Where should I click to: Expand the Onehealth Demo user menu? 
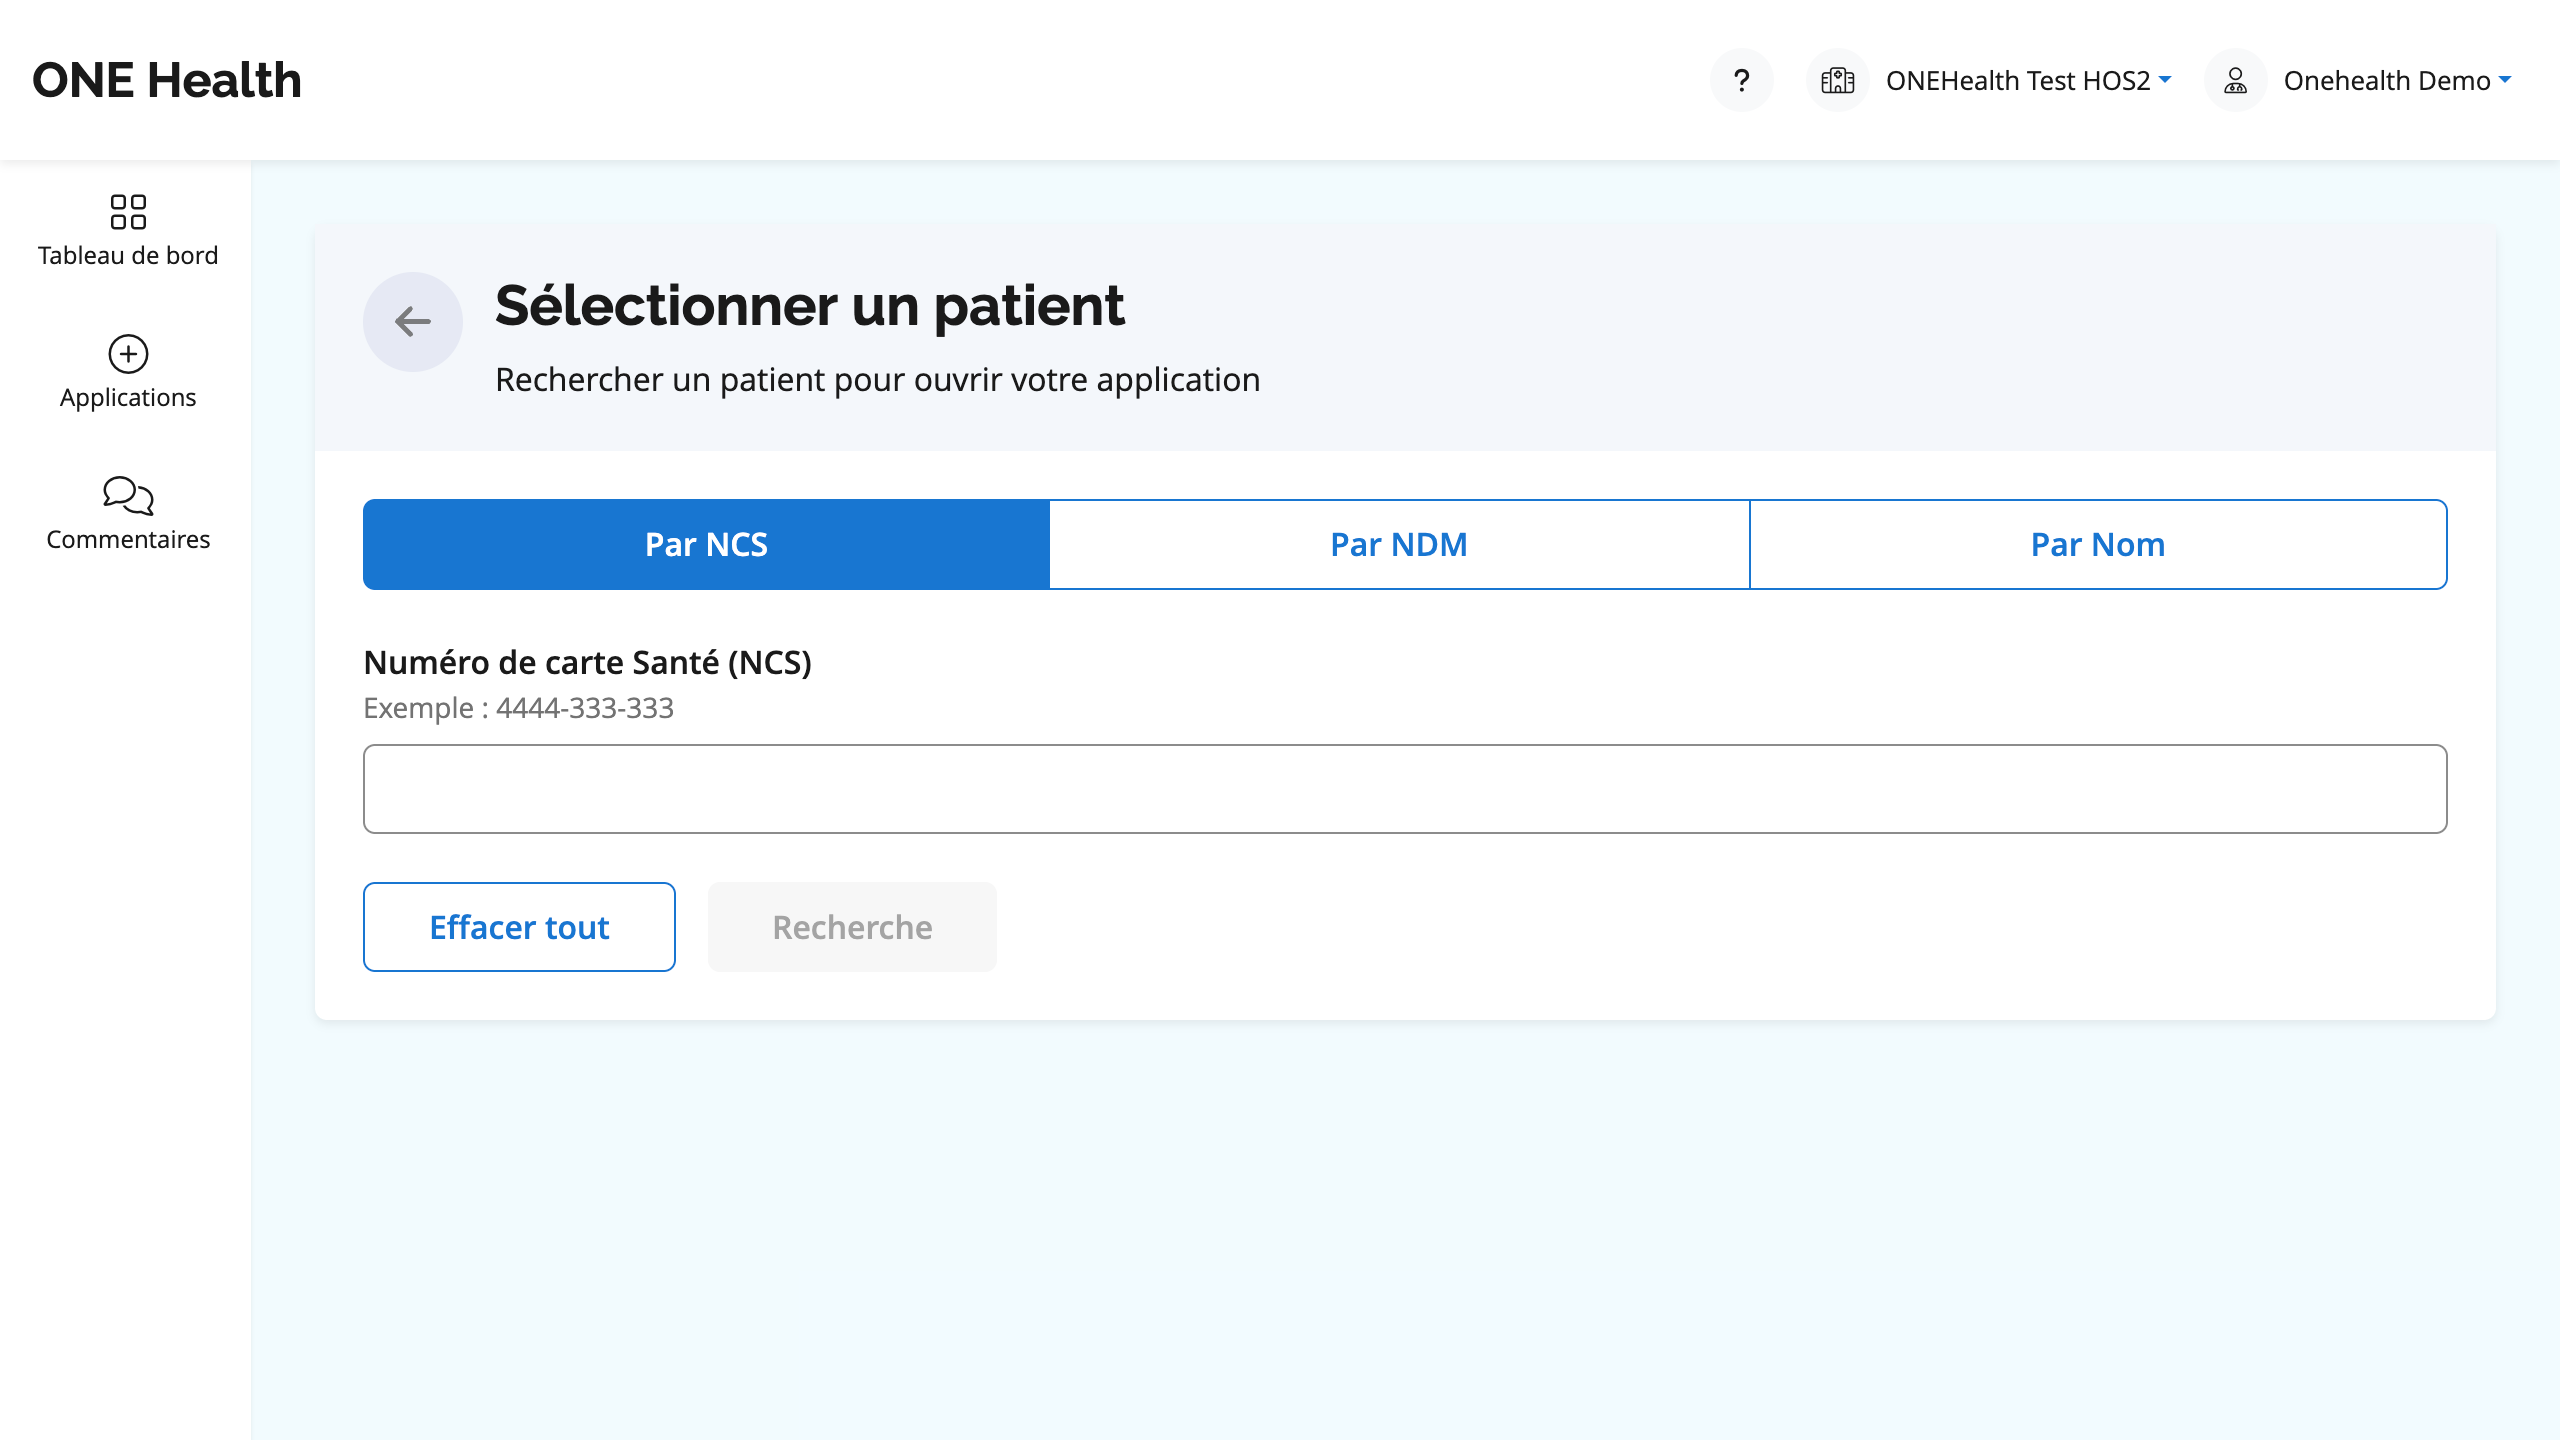point(2397,80)
